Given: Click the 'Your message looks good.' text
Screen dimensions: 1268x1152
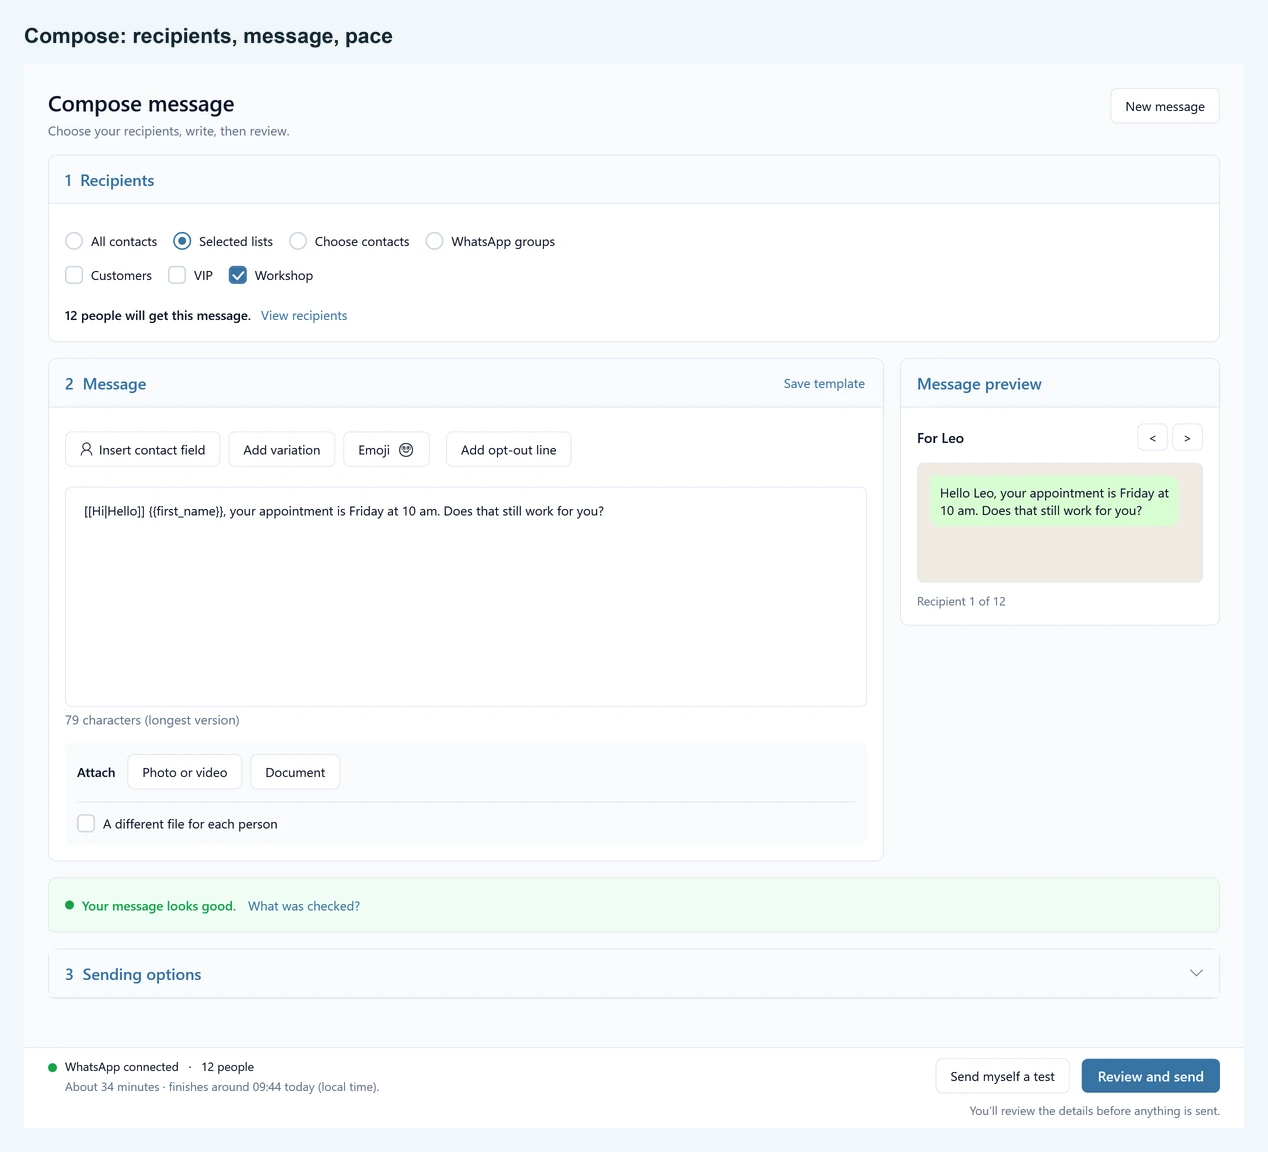Looking at the screenshot, I should tap(159, 906).
